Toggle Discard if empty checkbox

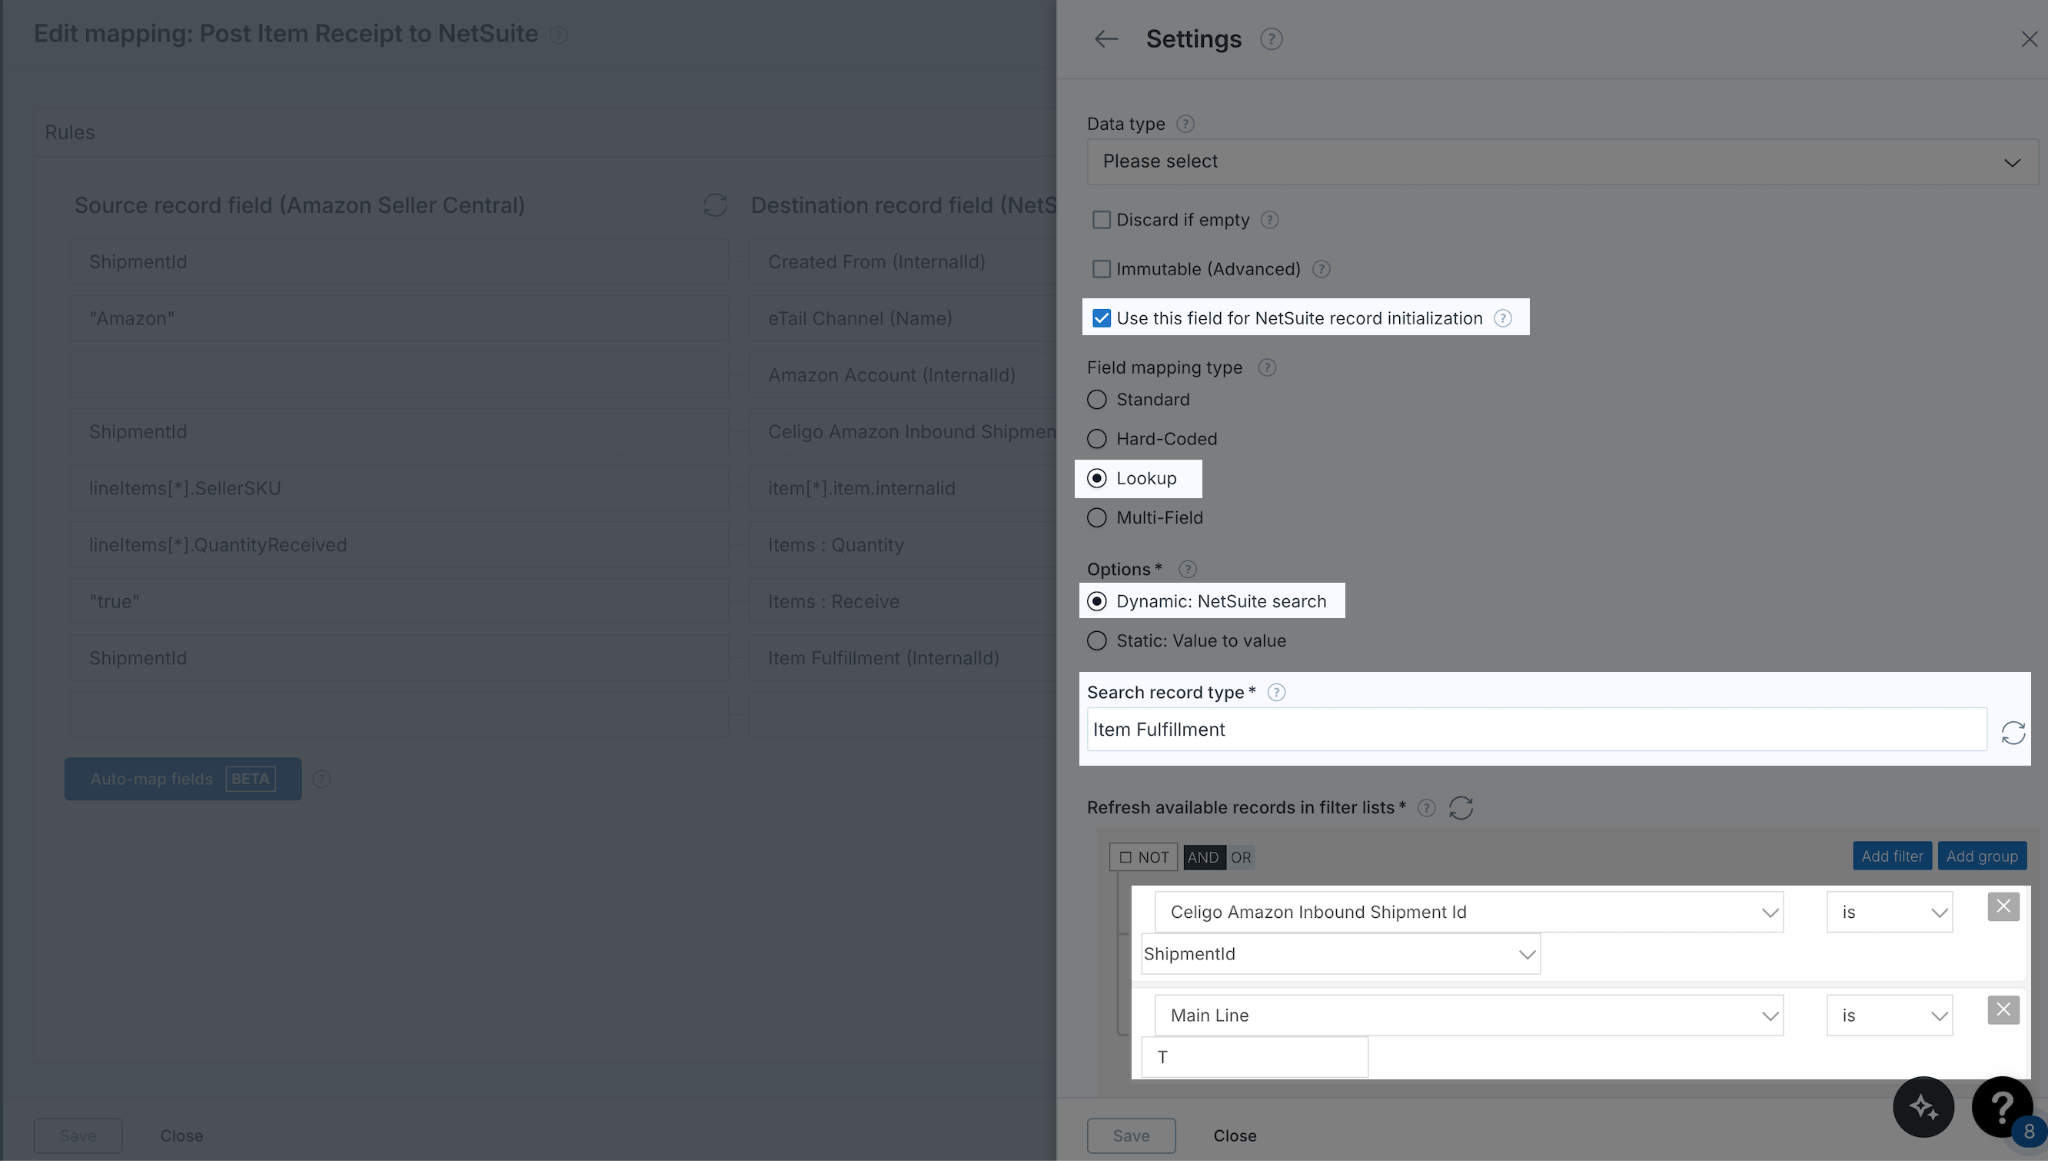pyautogui.click(x=1101, y=220)
